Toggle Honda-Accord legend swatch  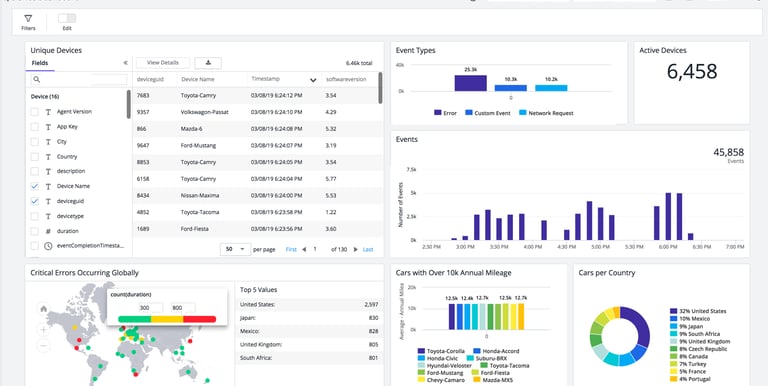pos(477,351)
